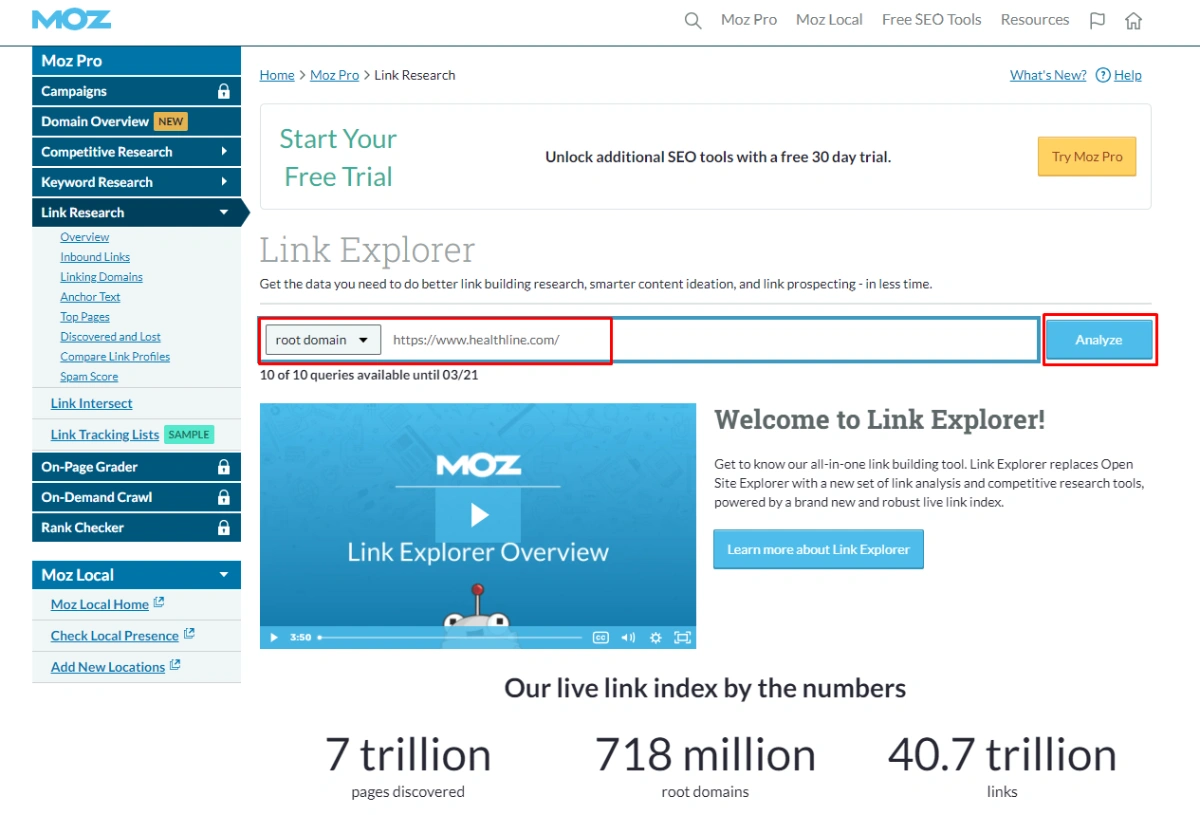Click the Try Moz Pro button
Image resolution: width=1200 pixels, height=815 pixels.
pos(1087,157)
